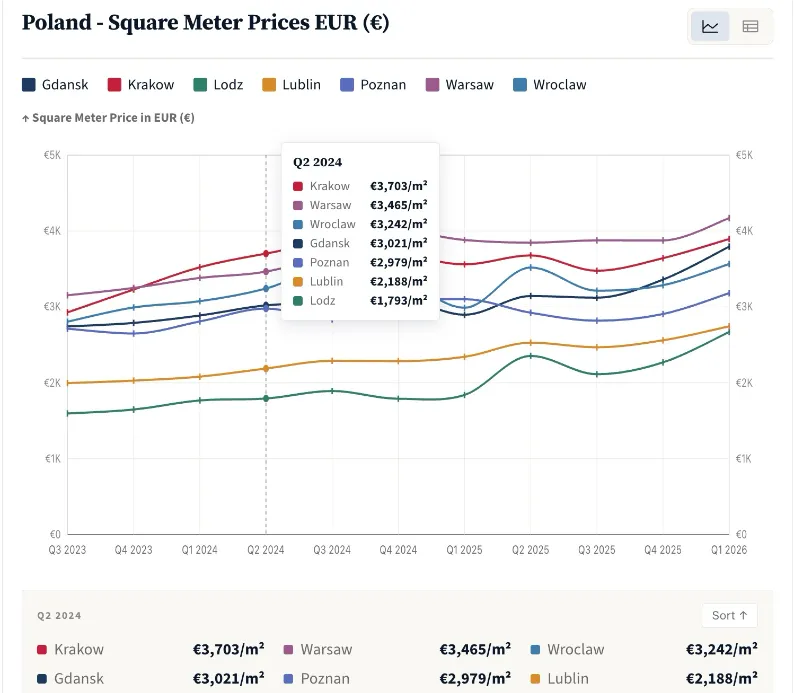Image resolution: width=794 pixels, height=693 pixels.
Task: Toggle Gdansk series in legend
Action: click(x=55, y=85)
